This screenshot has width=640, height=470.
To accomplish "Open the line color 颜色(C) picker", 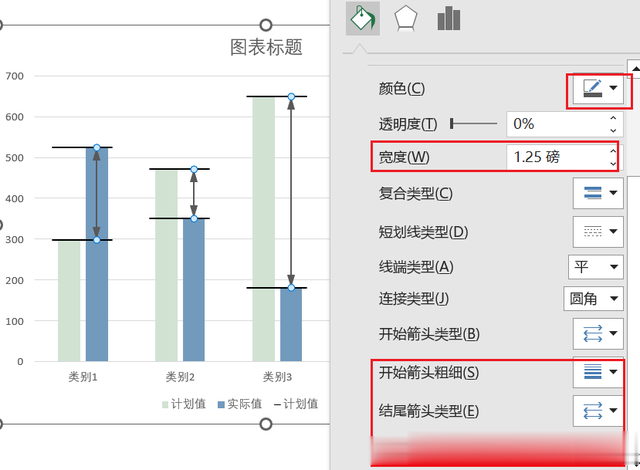I will coord(598,89).
